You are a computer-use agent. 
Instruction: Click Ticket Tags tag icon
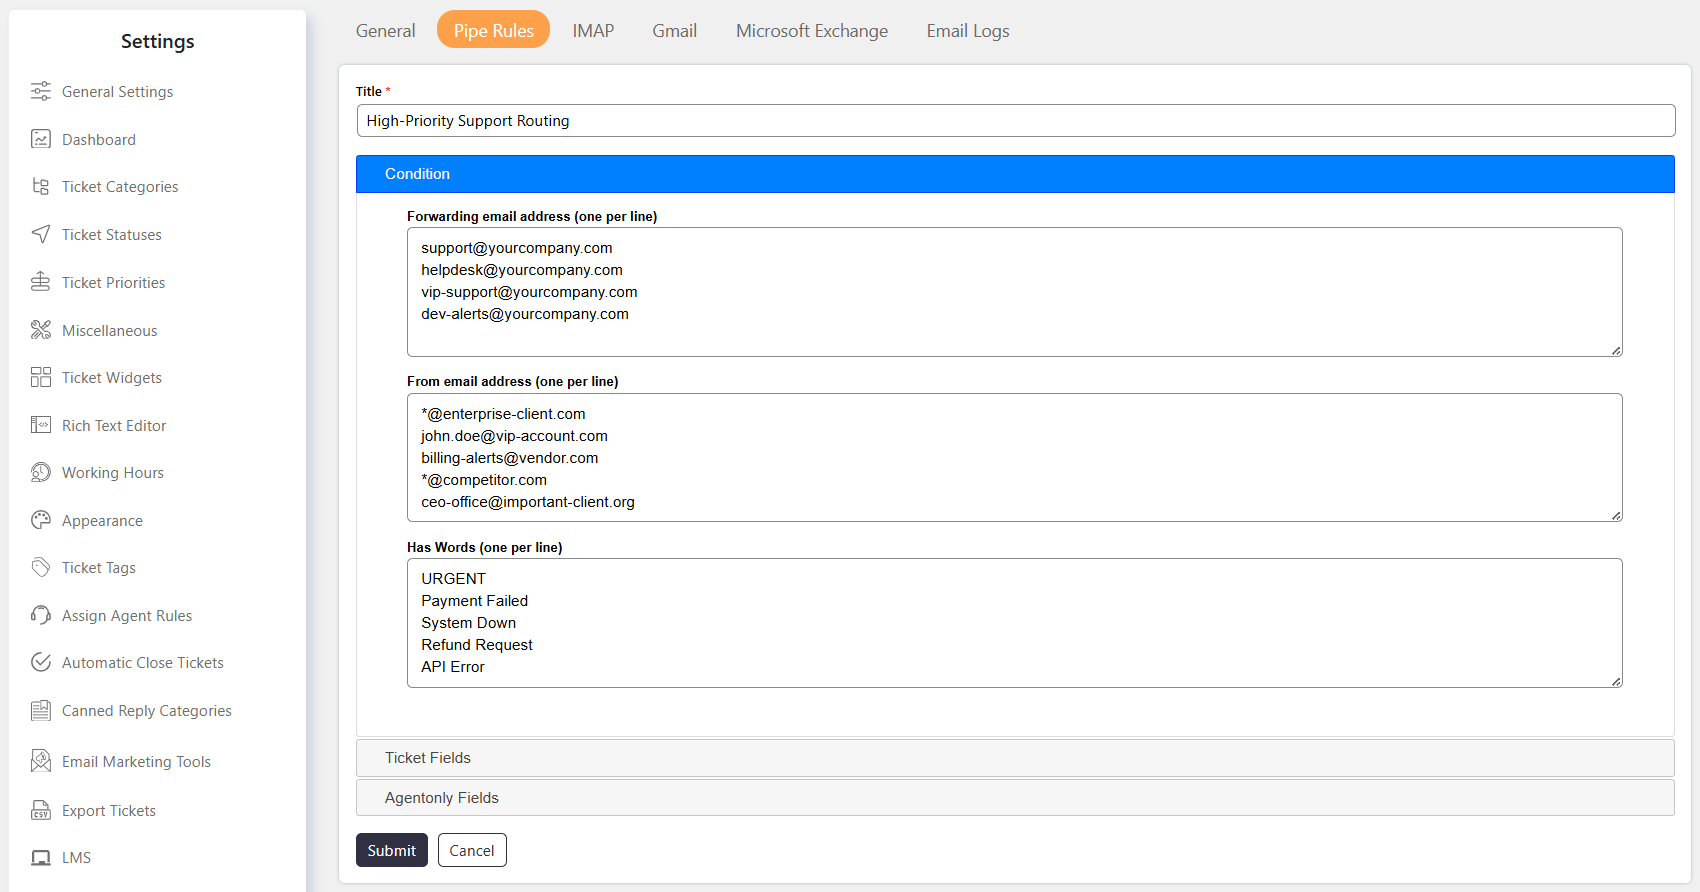pos(40,567)
